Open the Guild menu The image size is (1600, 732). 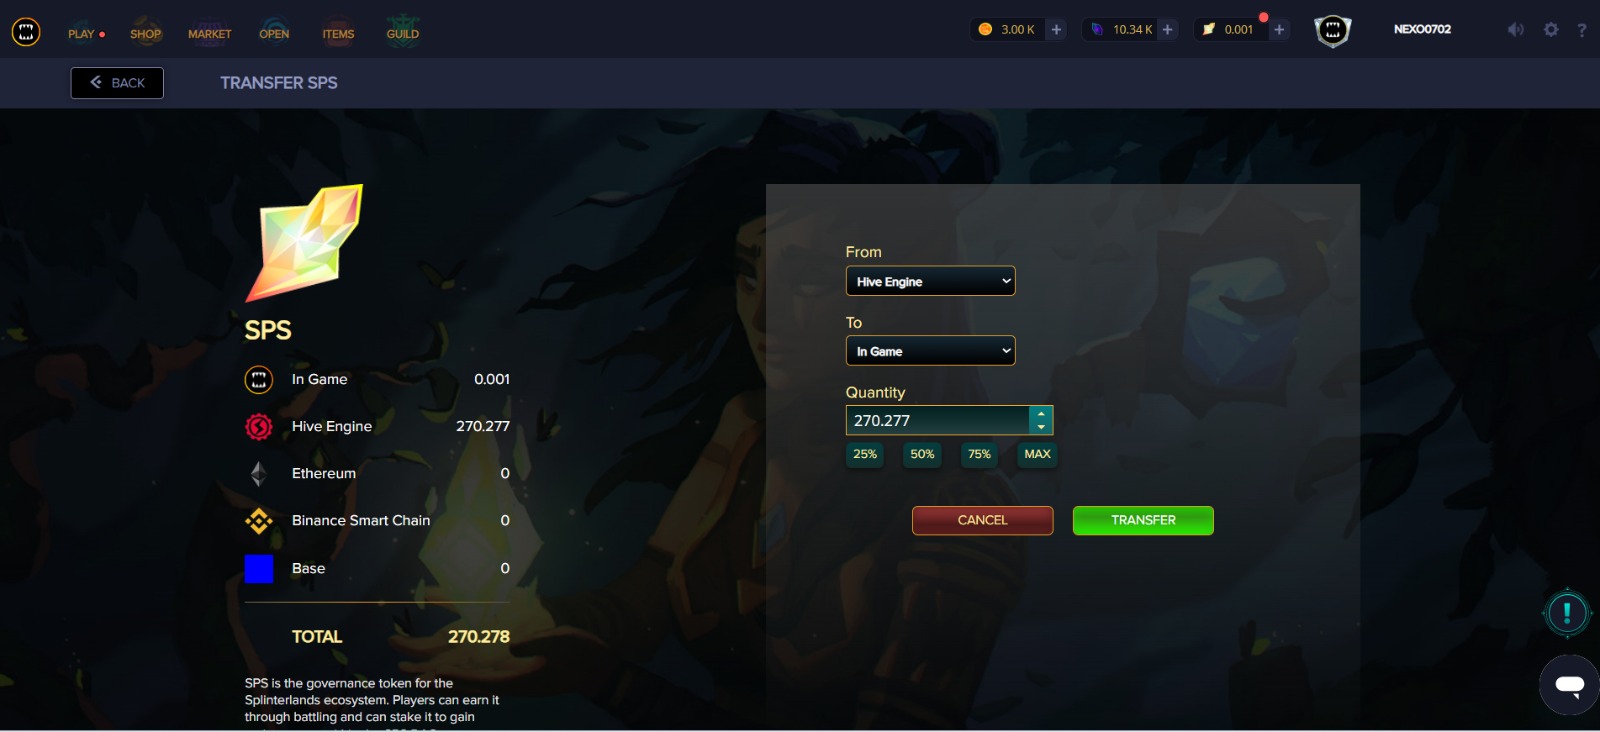[403, 34]
